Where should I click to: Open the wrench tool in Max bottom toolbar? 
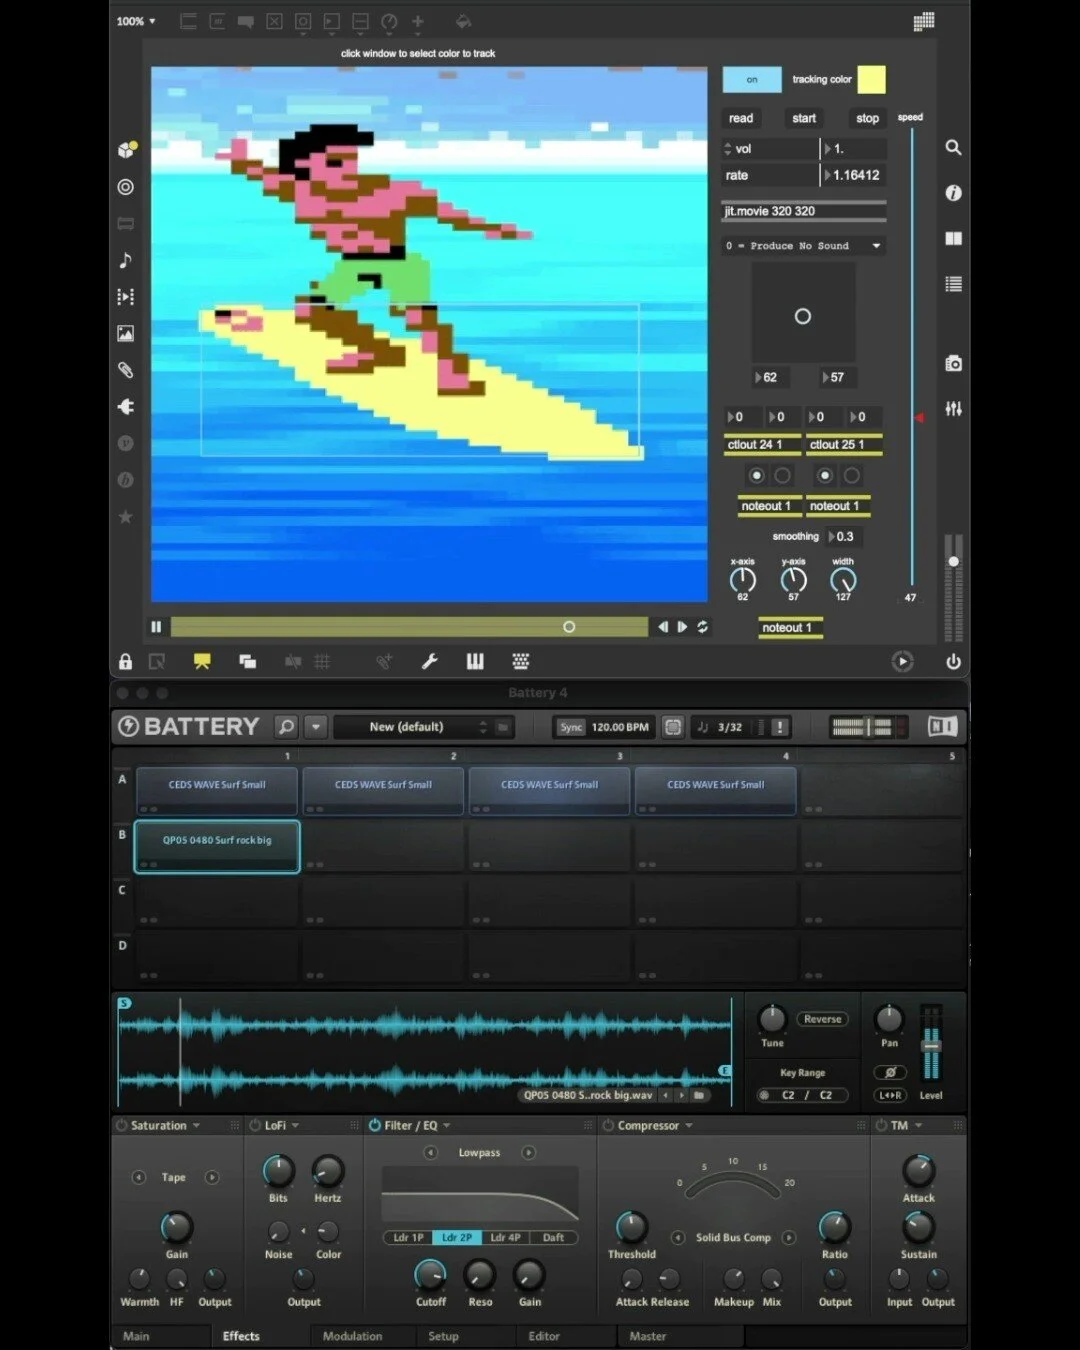[430, 661]
